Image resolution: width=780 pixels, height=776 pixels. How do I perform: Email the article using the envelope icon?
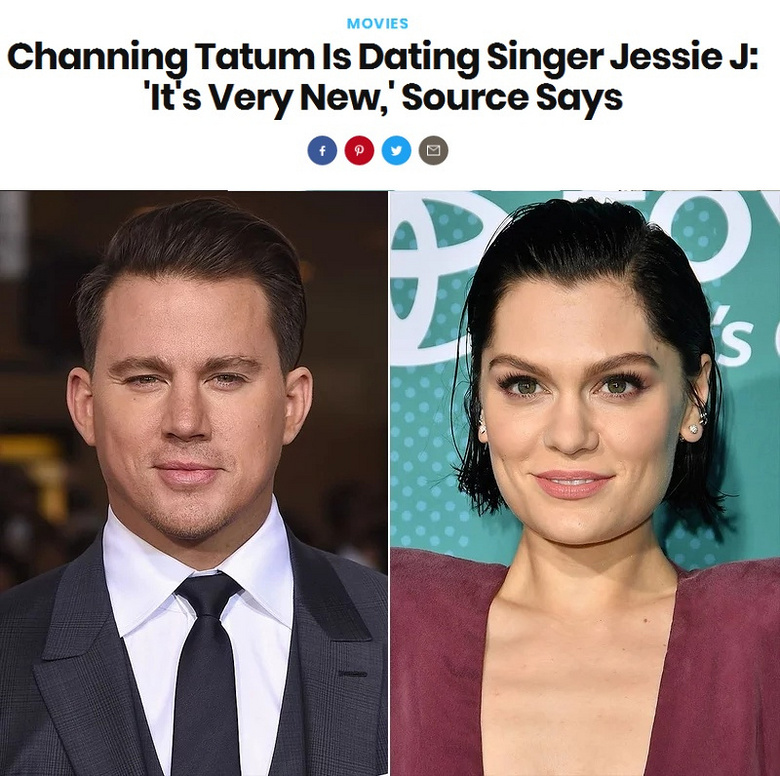(x=433, y=150)
